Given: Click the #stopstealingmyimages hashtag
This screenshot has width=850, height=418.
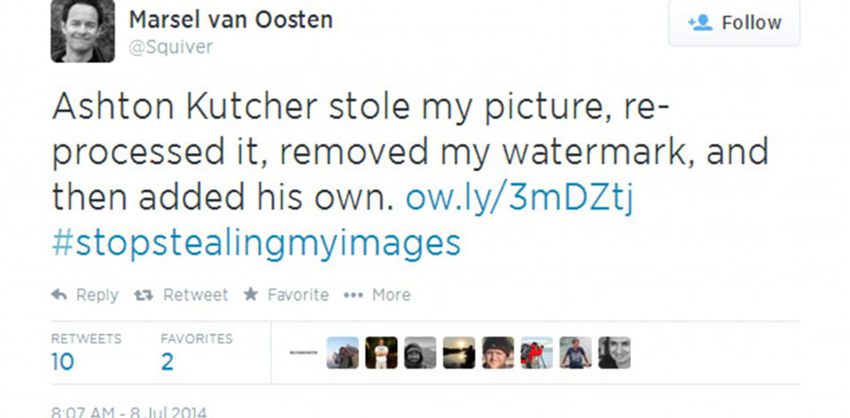Looking at the screenshot, I should [x=255, y=243].
